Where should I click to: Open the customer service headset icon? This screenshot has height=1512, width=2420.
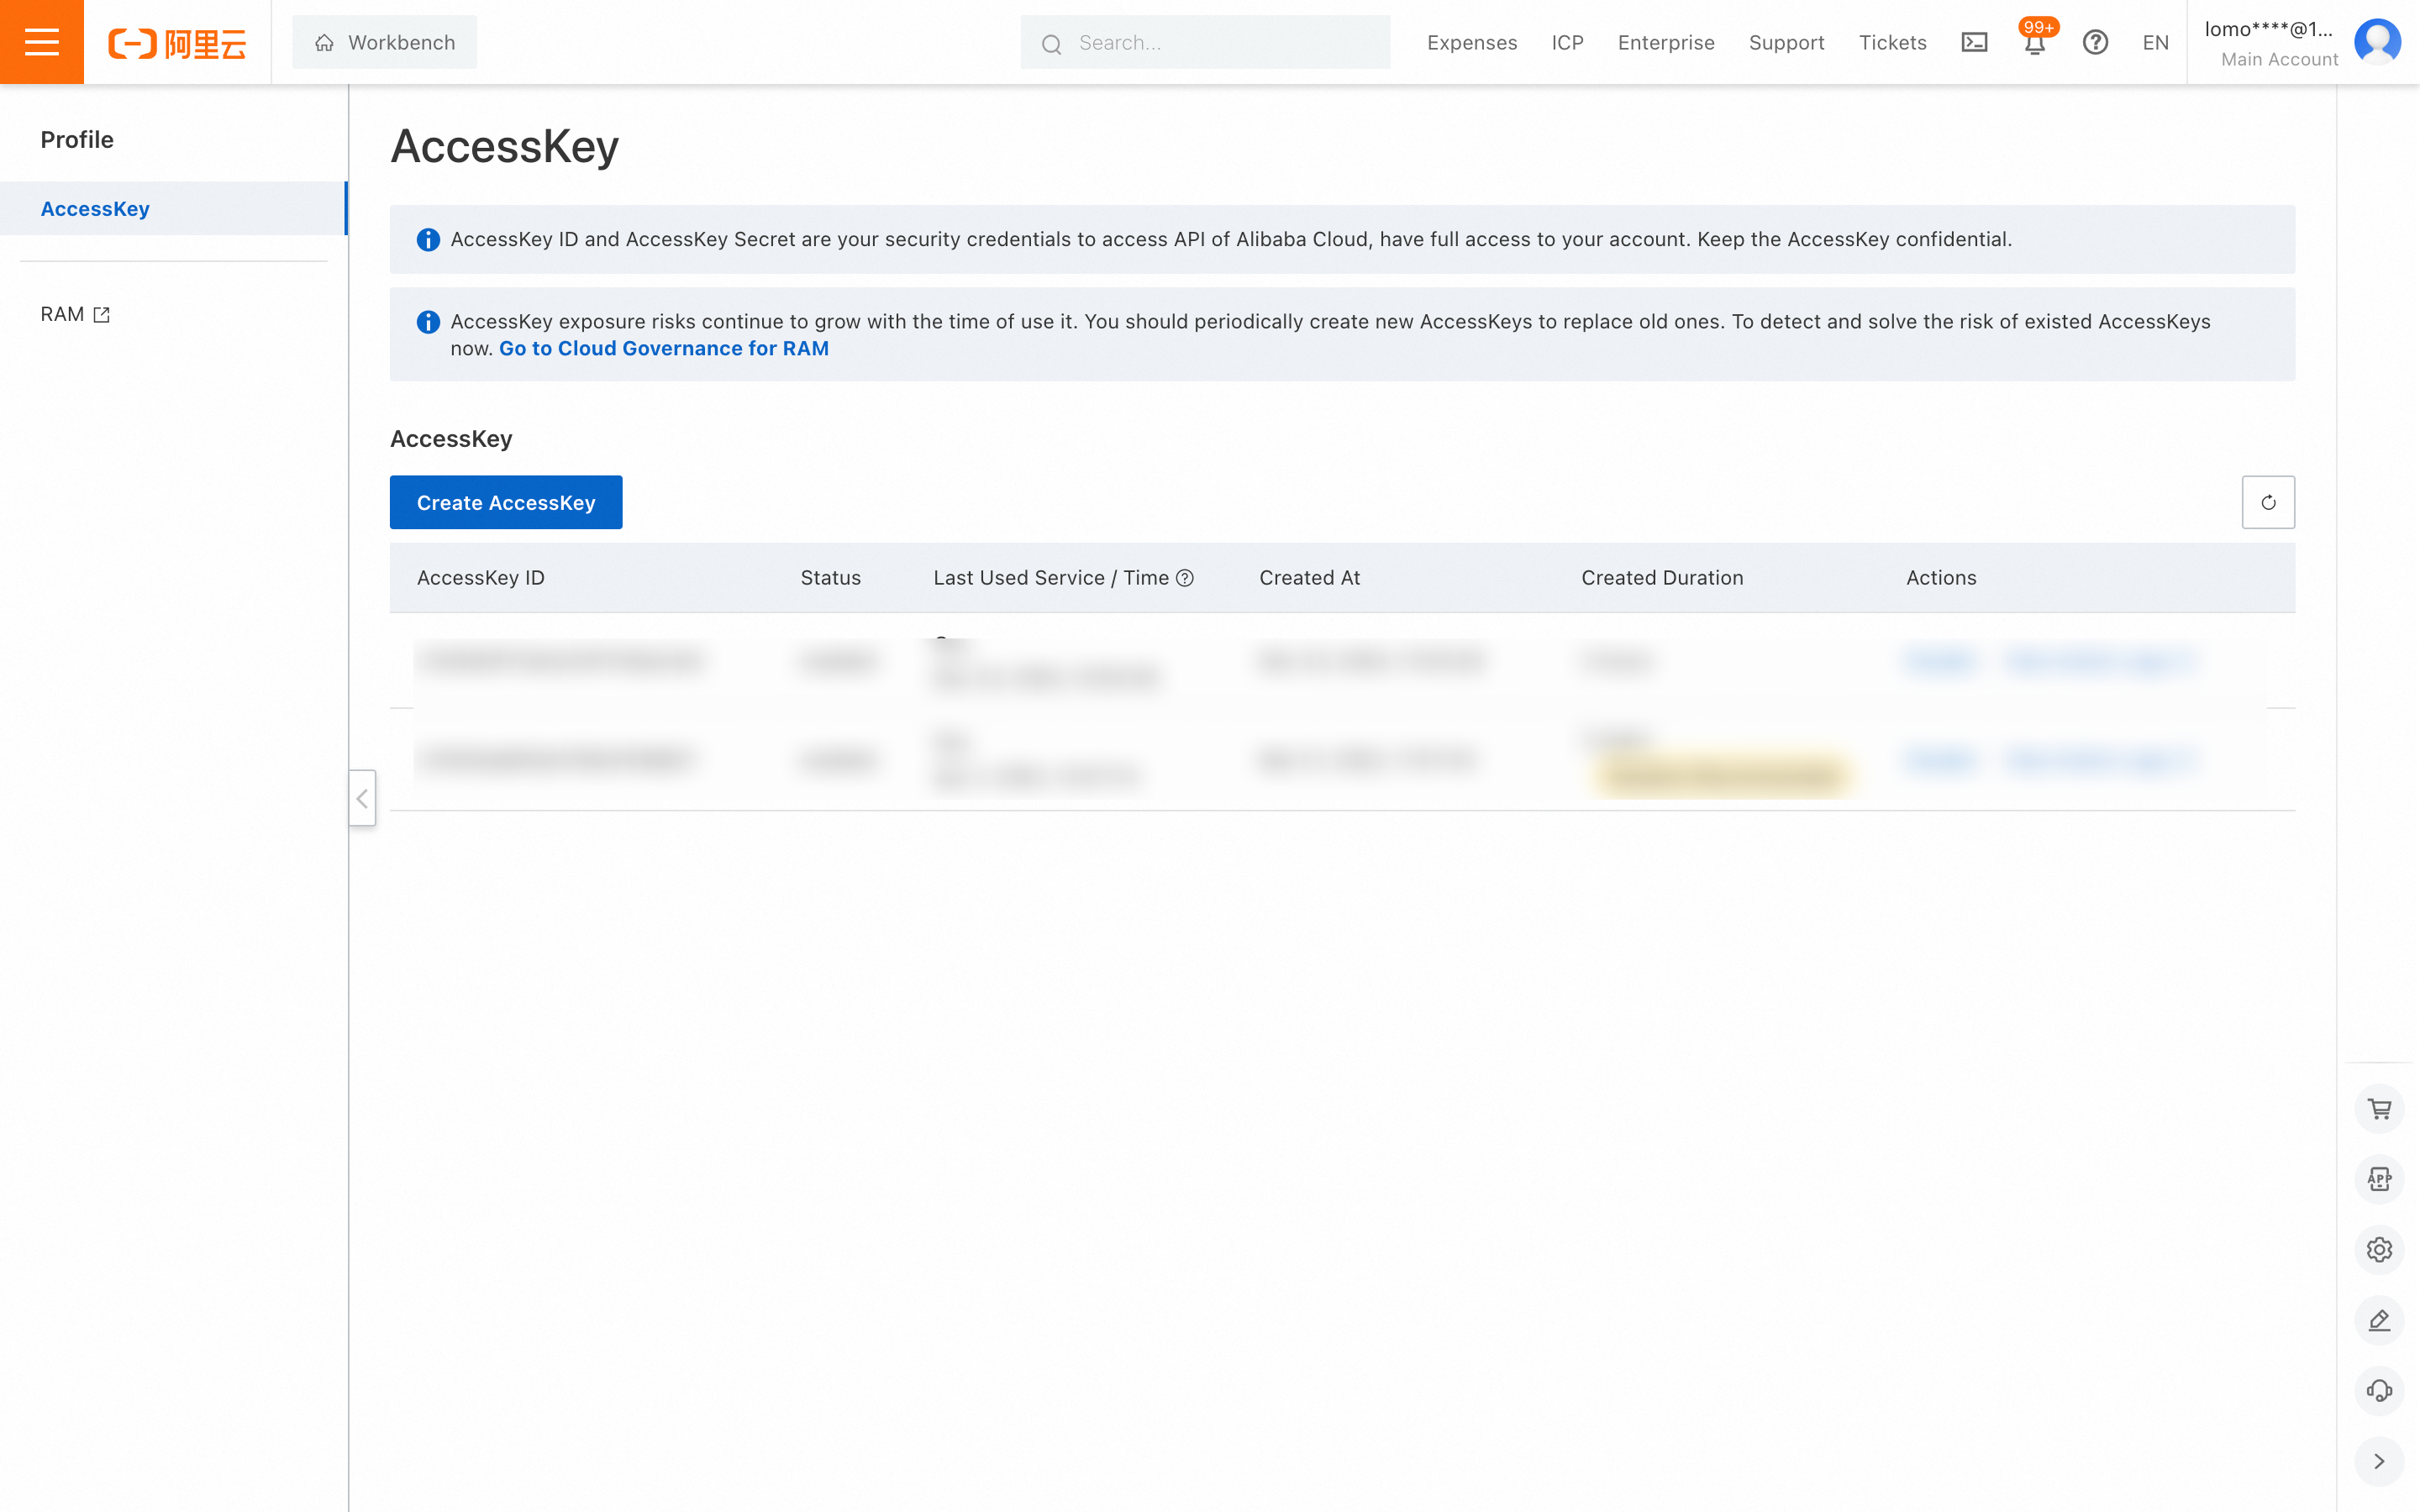(x=2379, y=1390)
